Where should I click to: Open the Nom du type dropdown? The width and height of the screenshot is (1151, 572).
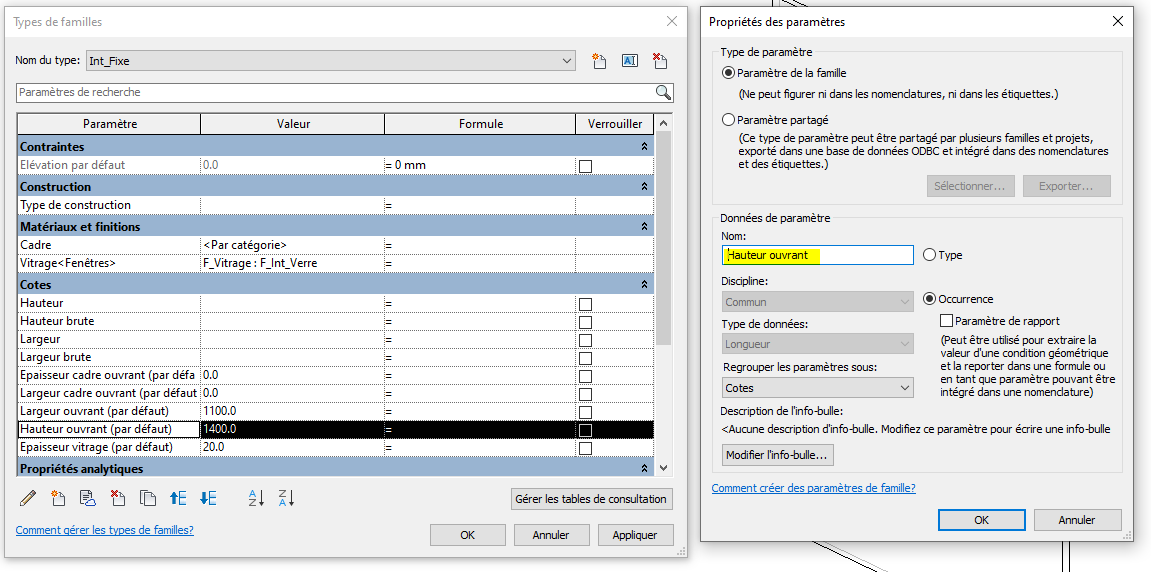567,61
